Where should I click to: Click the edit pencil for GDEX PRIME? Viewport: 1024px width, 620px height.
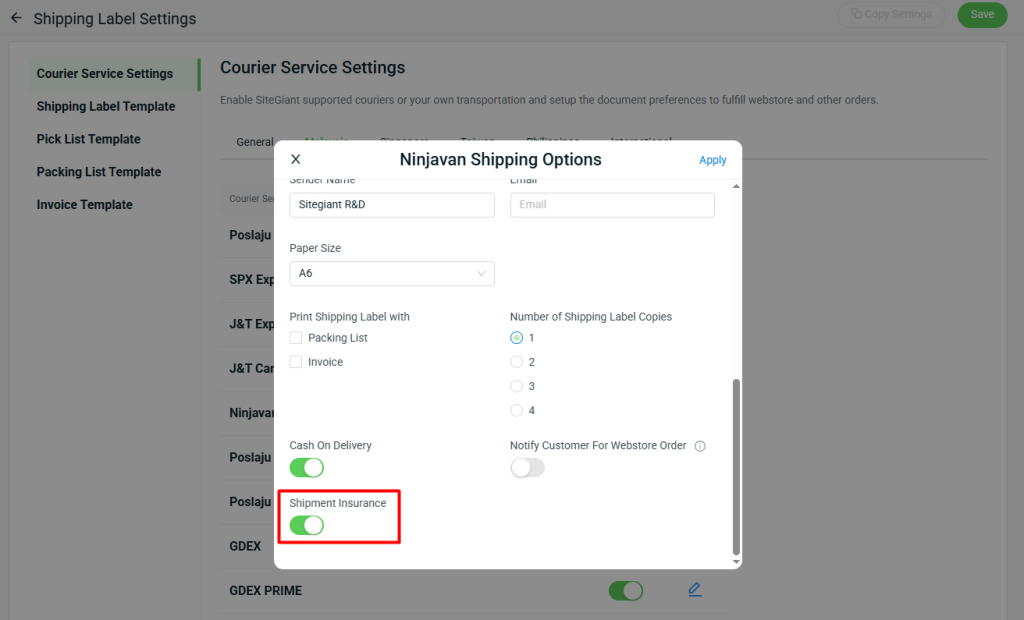pos(695,590)
